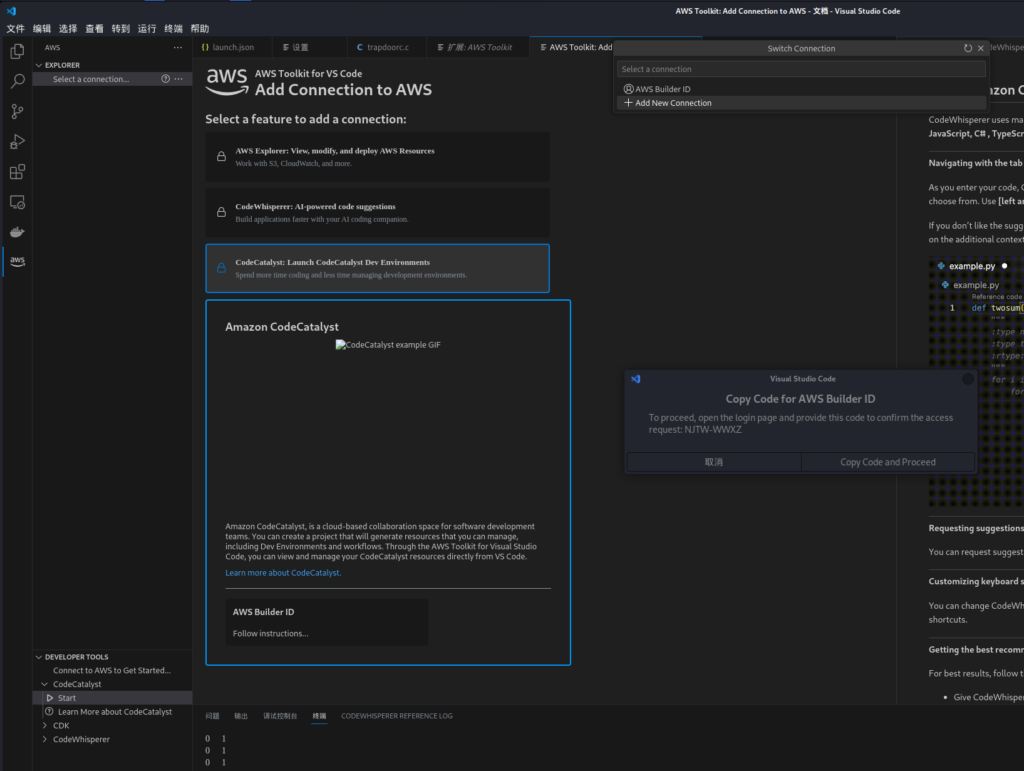Open the 选择 (Selection) menu
The image size is (1024, 771).
68,29
